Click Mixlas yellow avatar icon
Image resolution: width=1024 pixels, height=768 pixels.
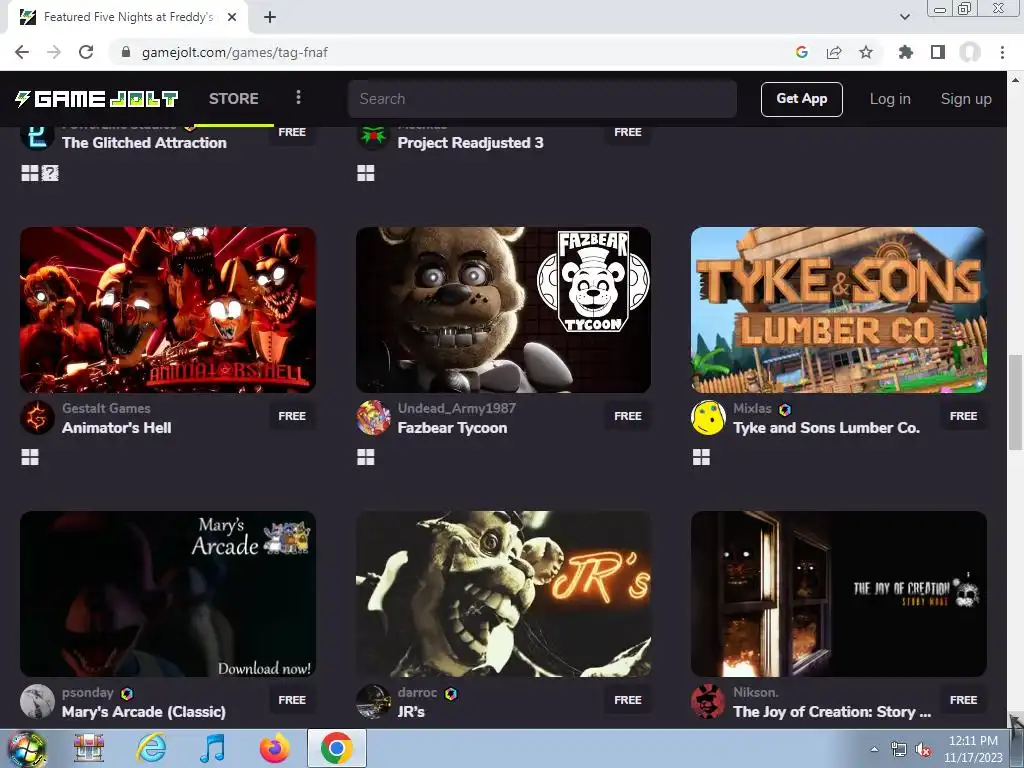click(708, 418)
